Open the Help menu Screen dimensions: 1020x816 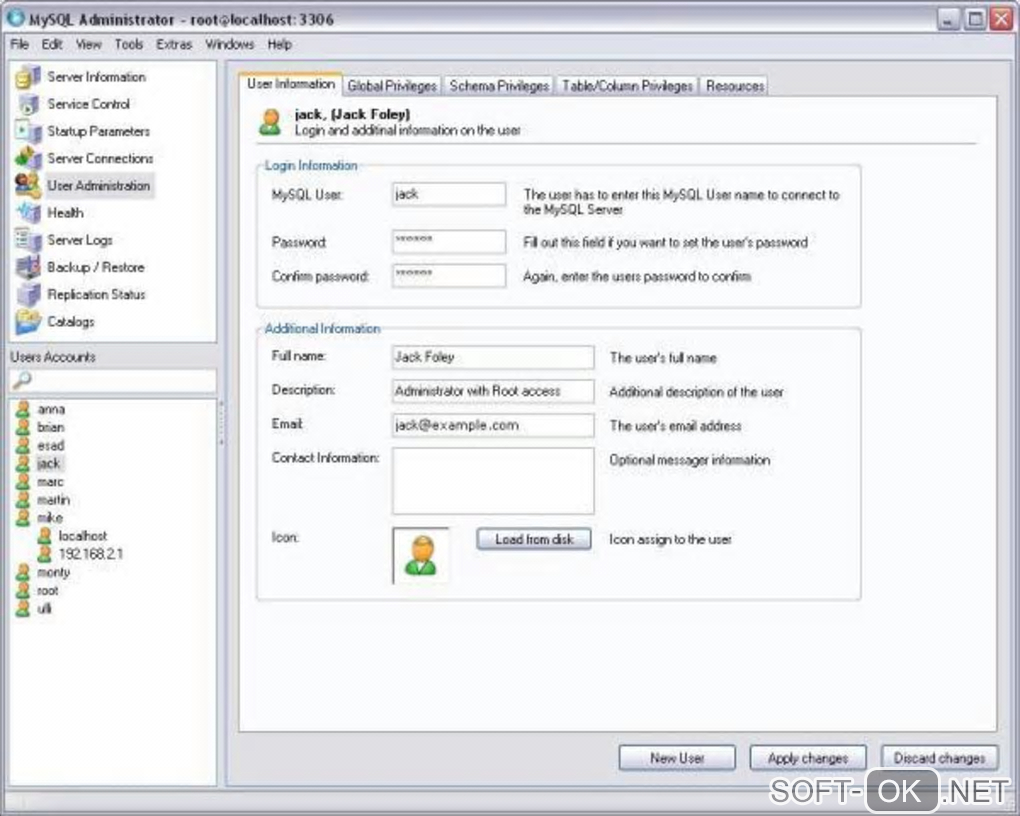point(280,44)
